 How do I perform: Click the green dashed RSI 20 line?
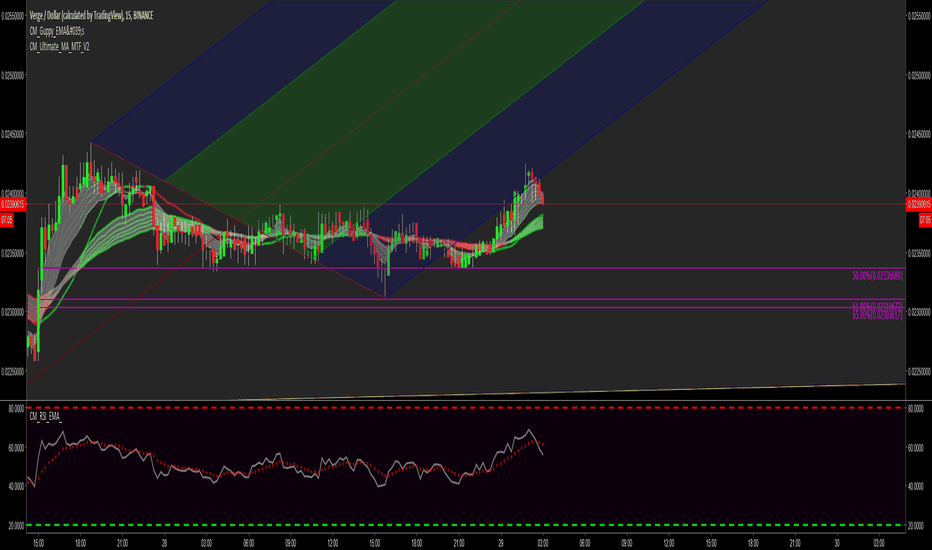(465, 524)
